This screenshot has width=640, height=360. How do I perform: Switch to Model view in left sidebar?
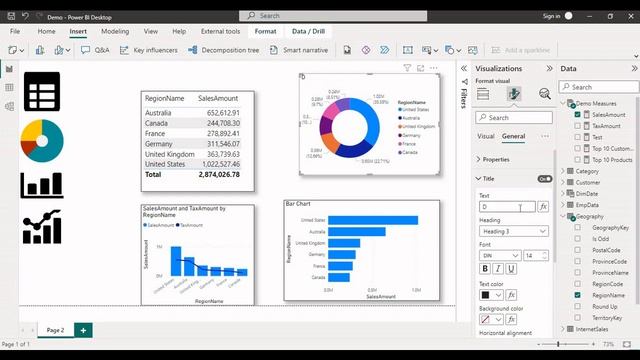(9, 106)
